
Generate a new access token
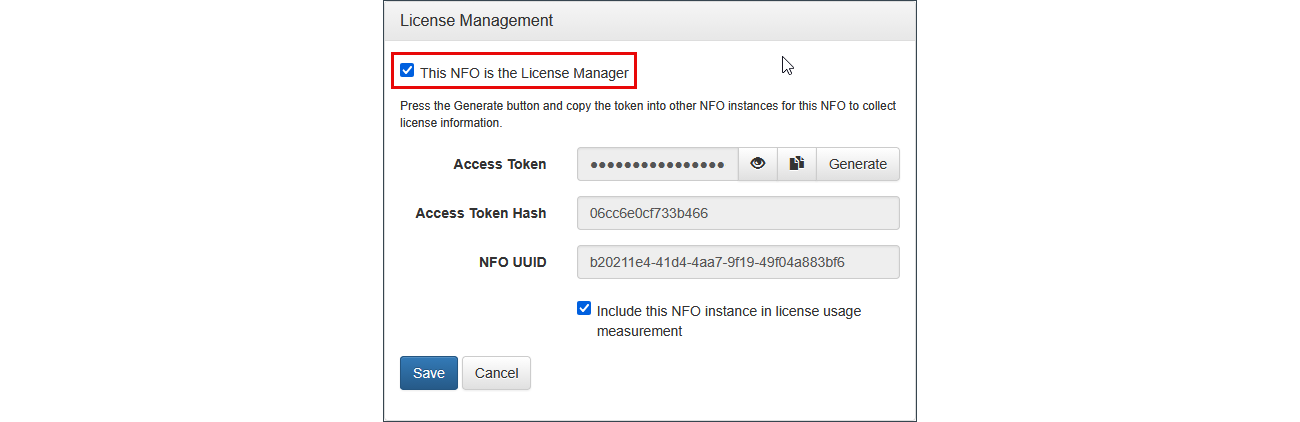(x=857, y=164)
